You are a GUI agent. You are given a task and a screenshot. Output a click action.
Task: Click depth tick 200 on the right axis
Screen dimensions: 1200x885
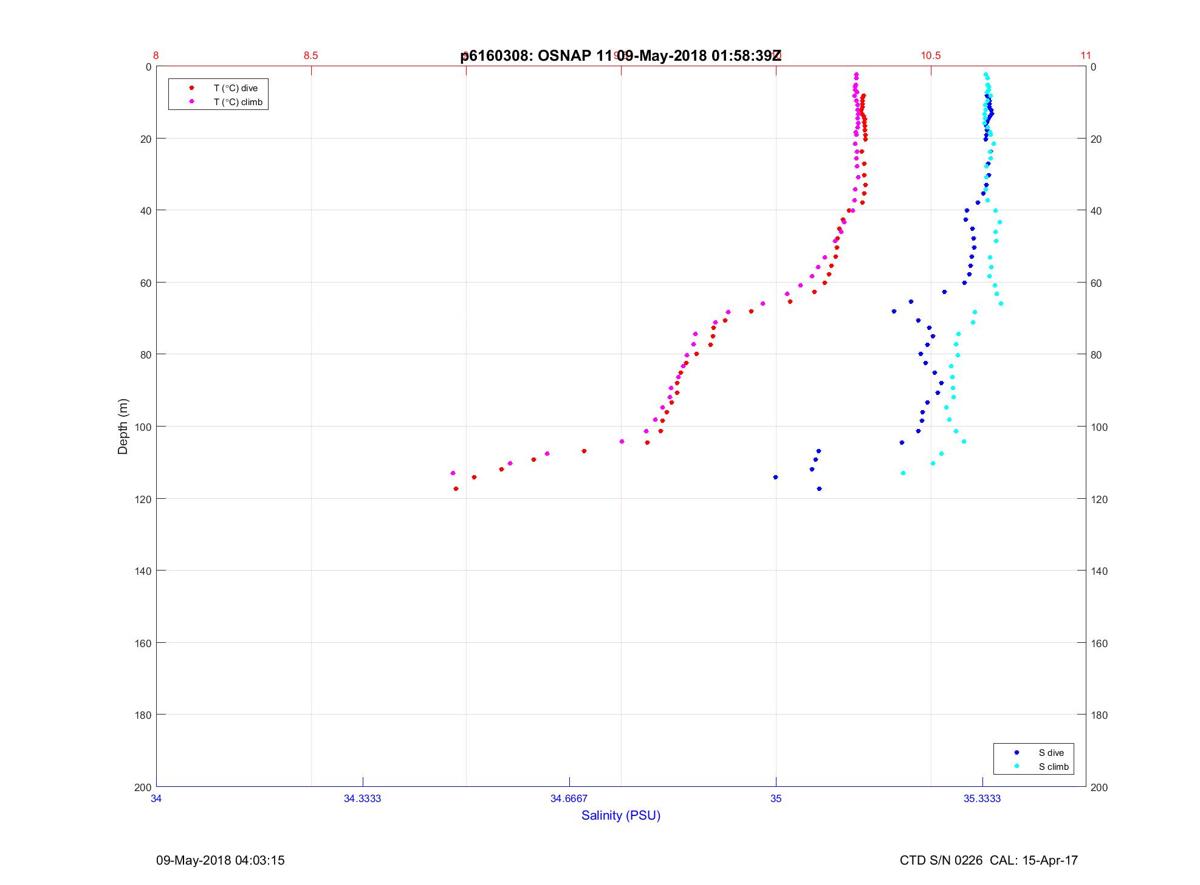[x=1100, y=787]
